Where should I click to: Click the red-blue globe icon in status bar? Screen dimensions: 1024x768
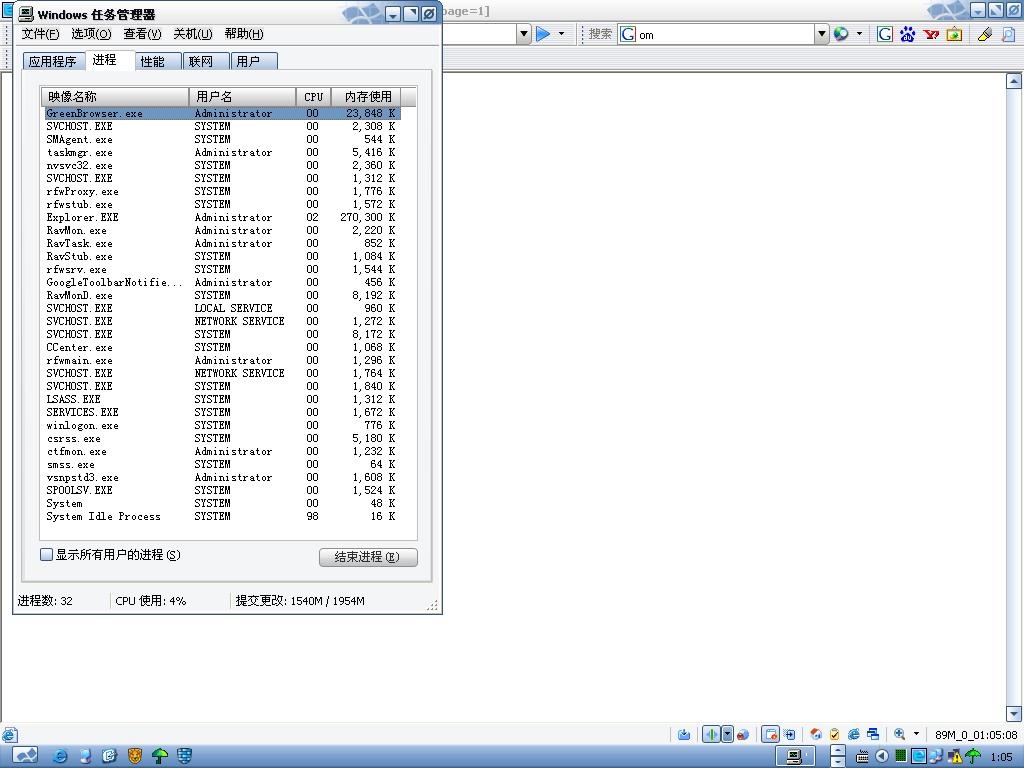point(743,735)
